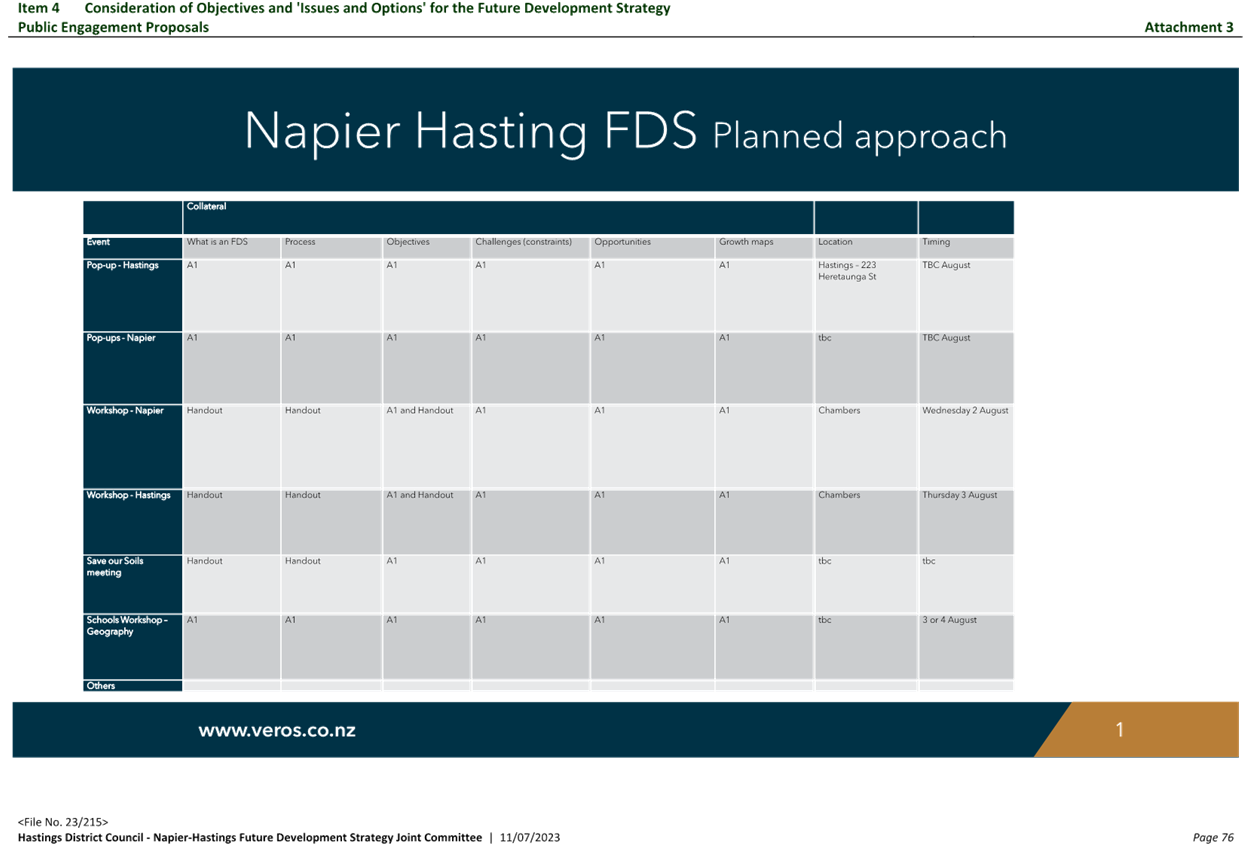
Task: Select the 'Public Engagement Proposals' heading
Action: click(114, 27)
